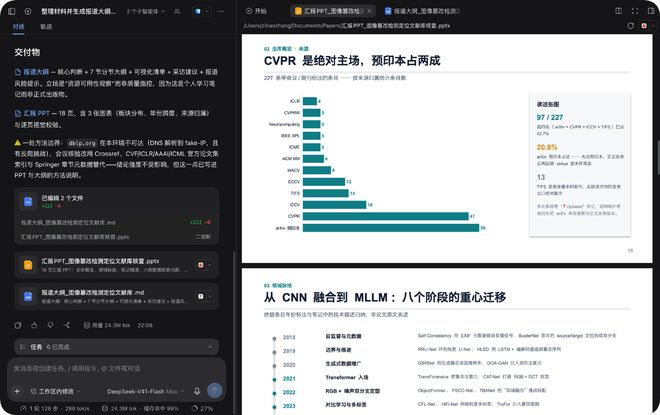
Task: Open the DeepSeek model selector dropdown
Action: (x=146, y=391)
